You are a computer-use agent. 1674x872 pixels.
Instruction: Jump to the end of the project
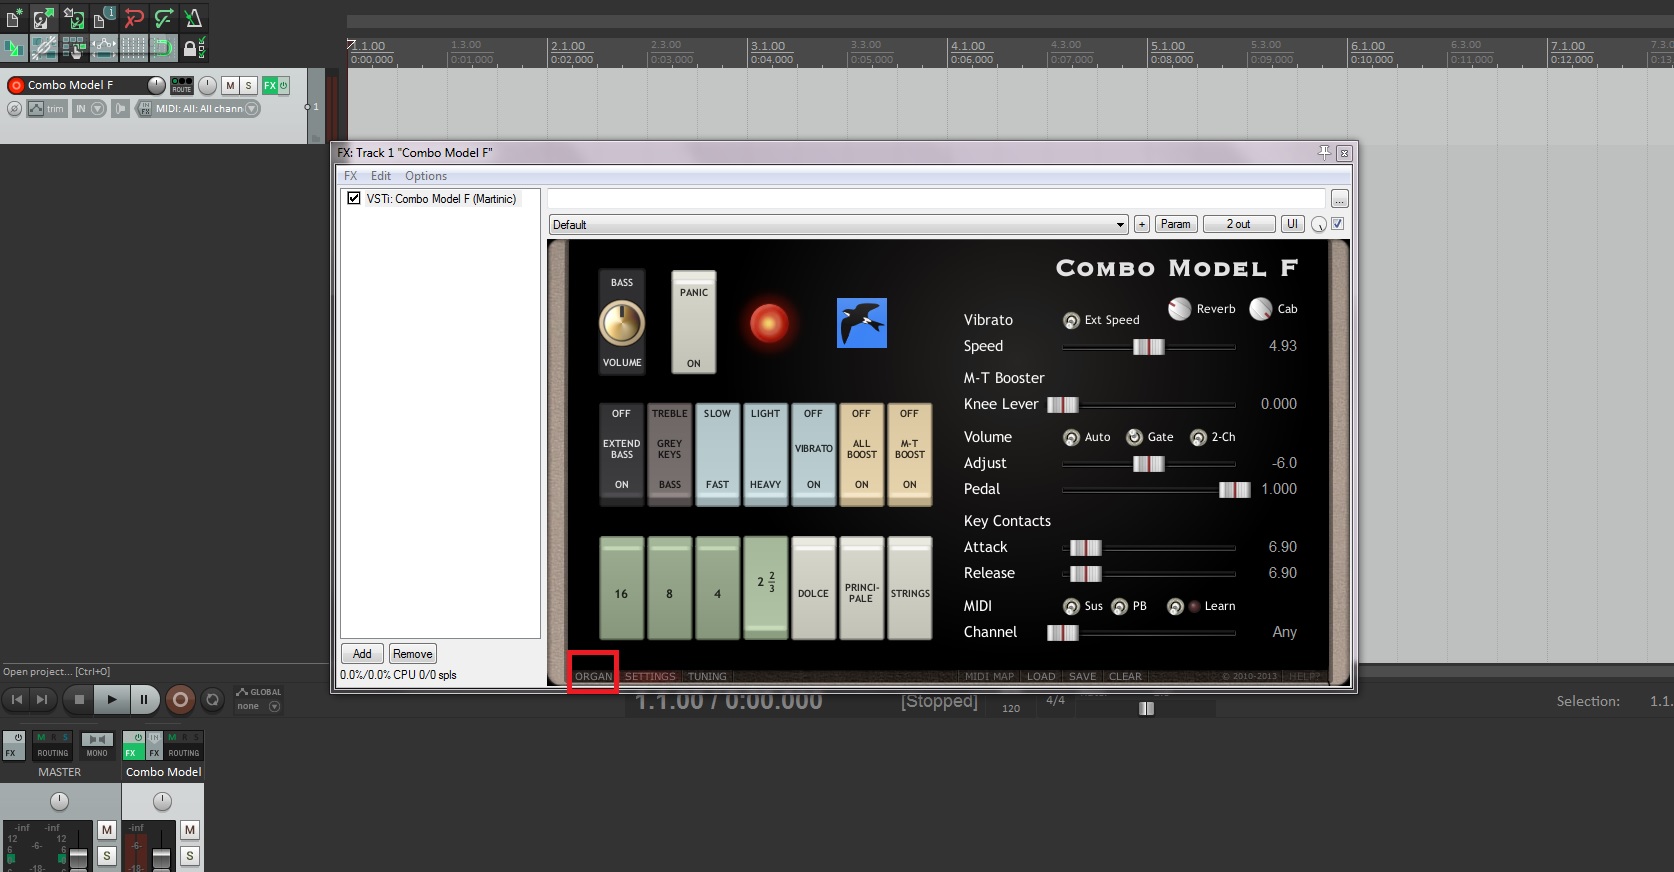[42, 700]
